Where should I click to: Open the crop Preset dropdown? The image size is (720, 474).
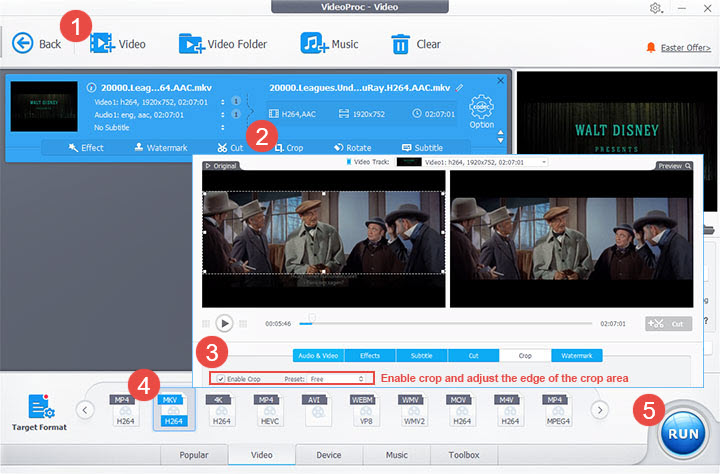click(x=337, y=379)
